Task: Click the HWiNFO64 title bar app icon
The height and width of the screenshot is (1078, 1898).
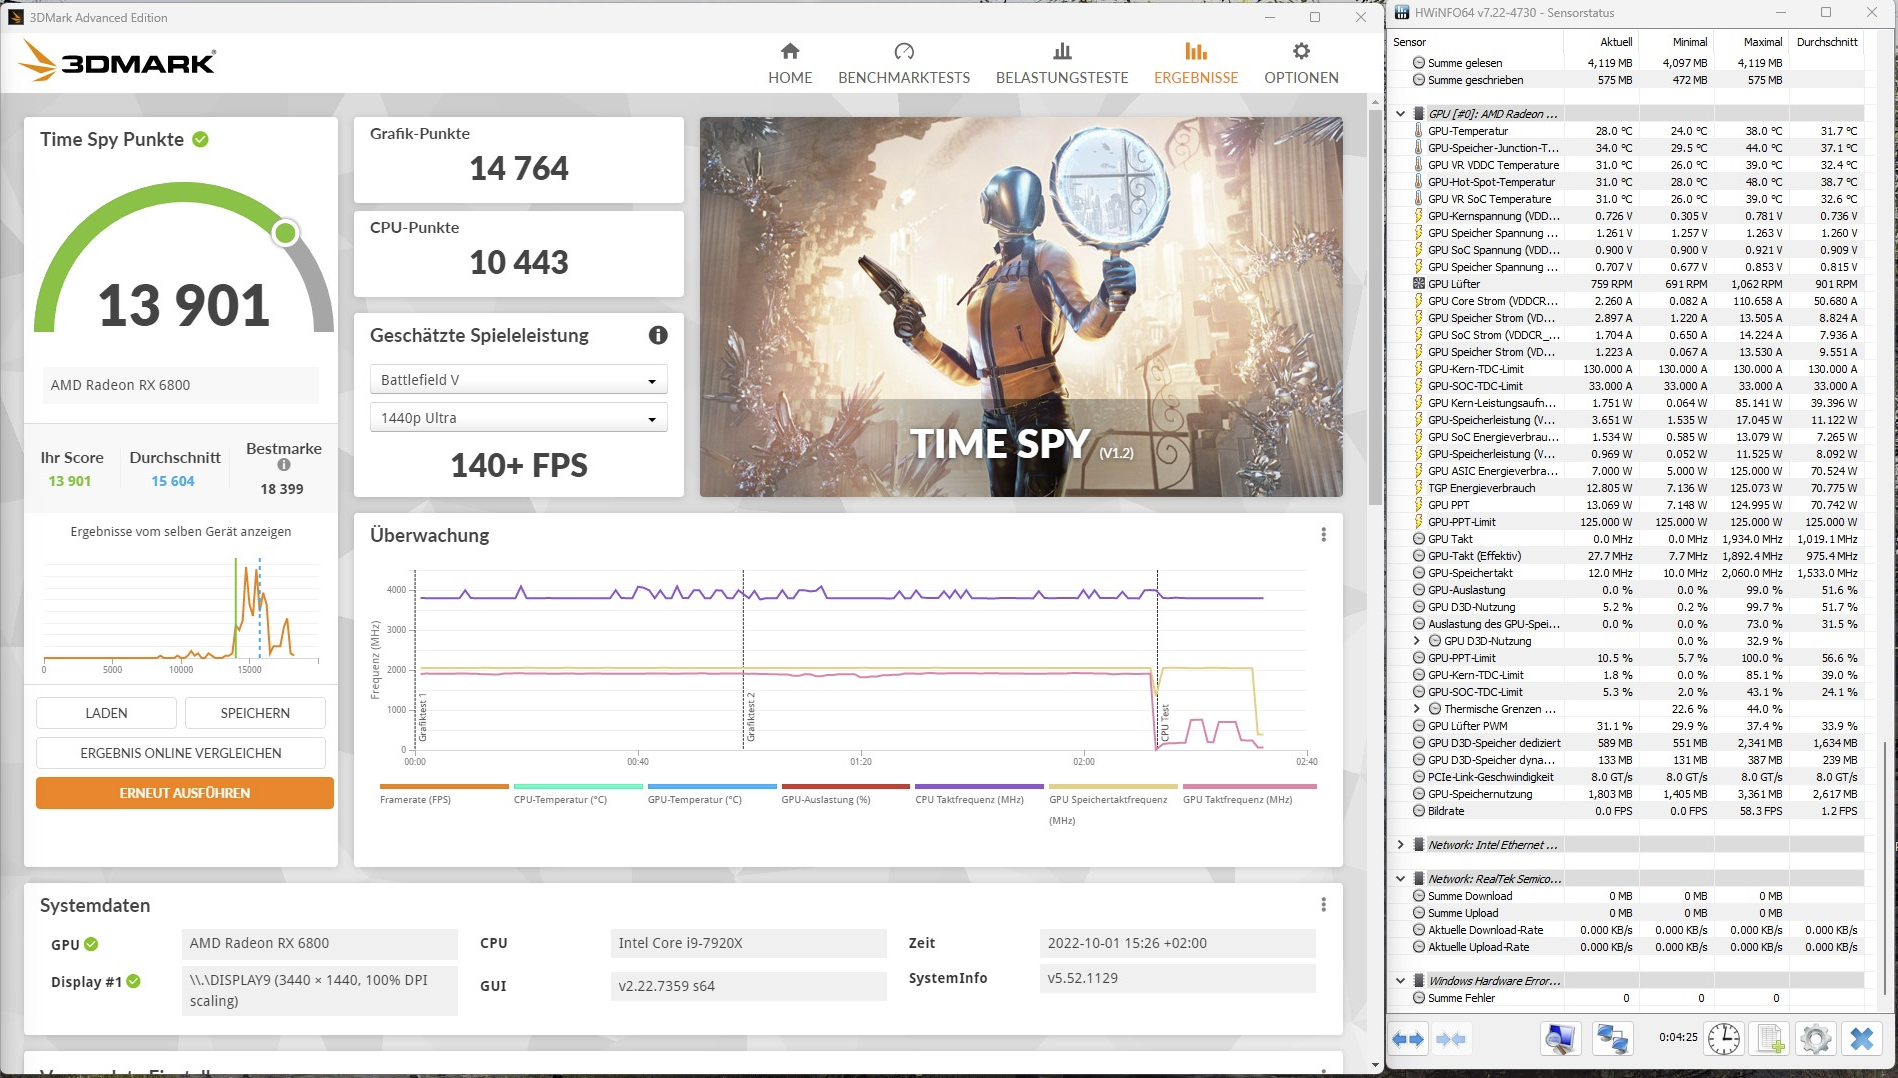Action: (x=1402, y=13)
